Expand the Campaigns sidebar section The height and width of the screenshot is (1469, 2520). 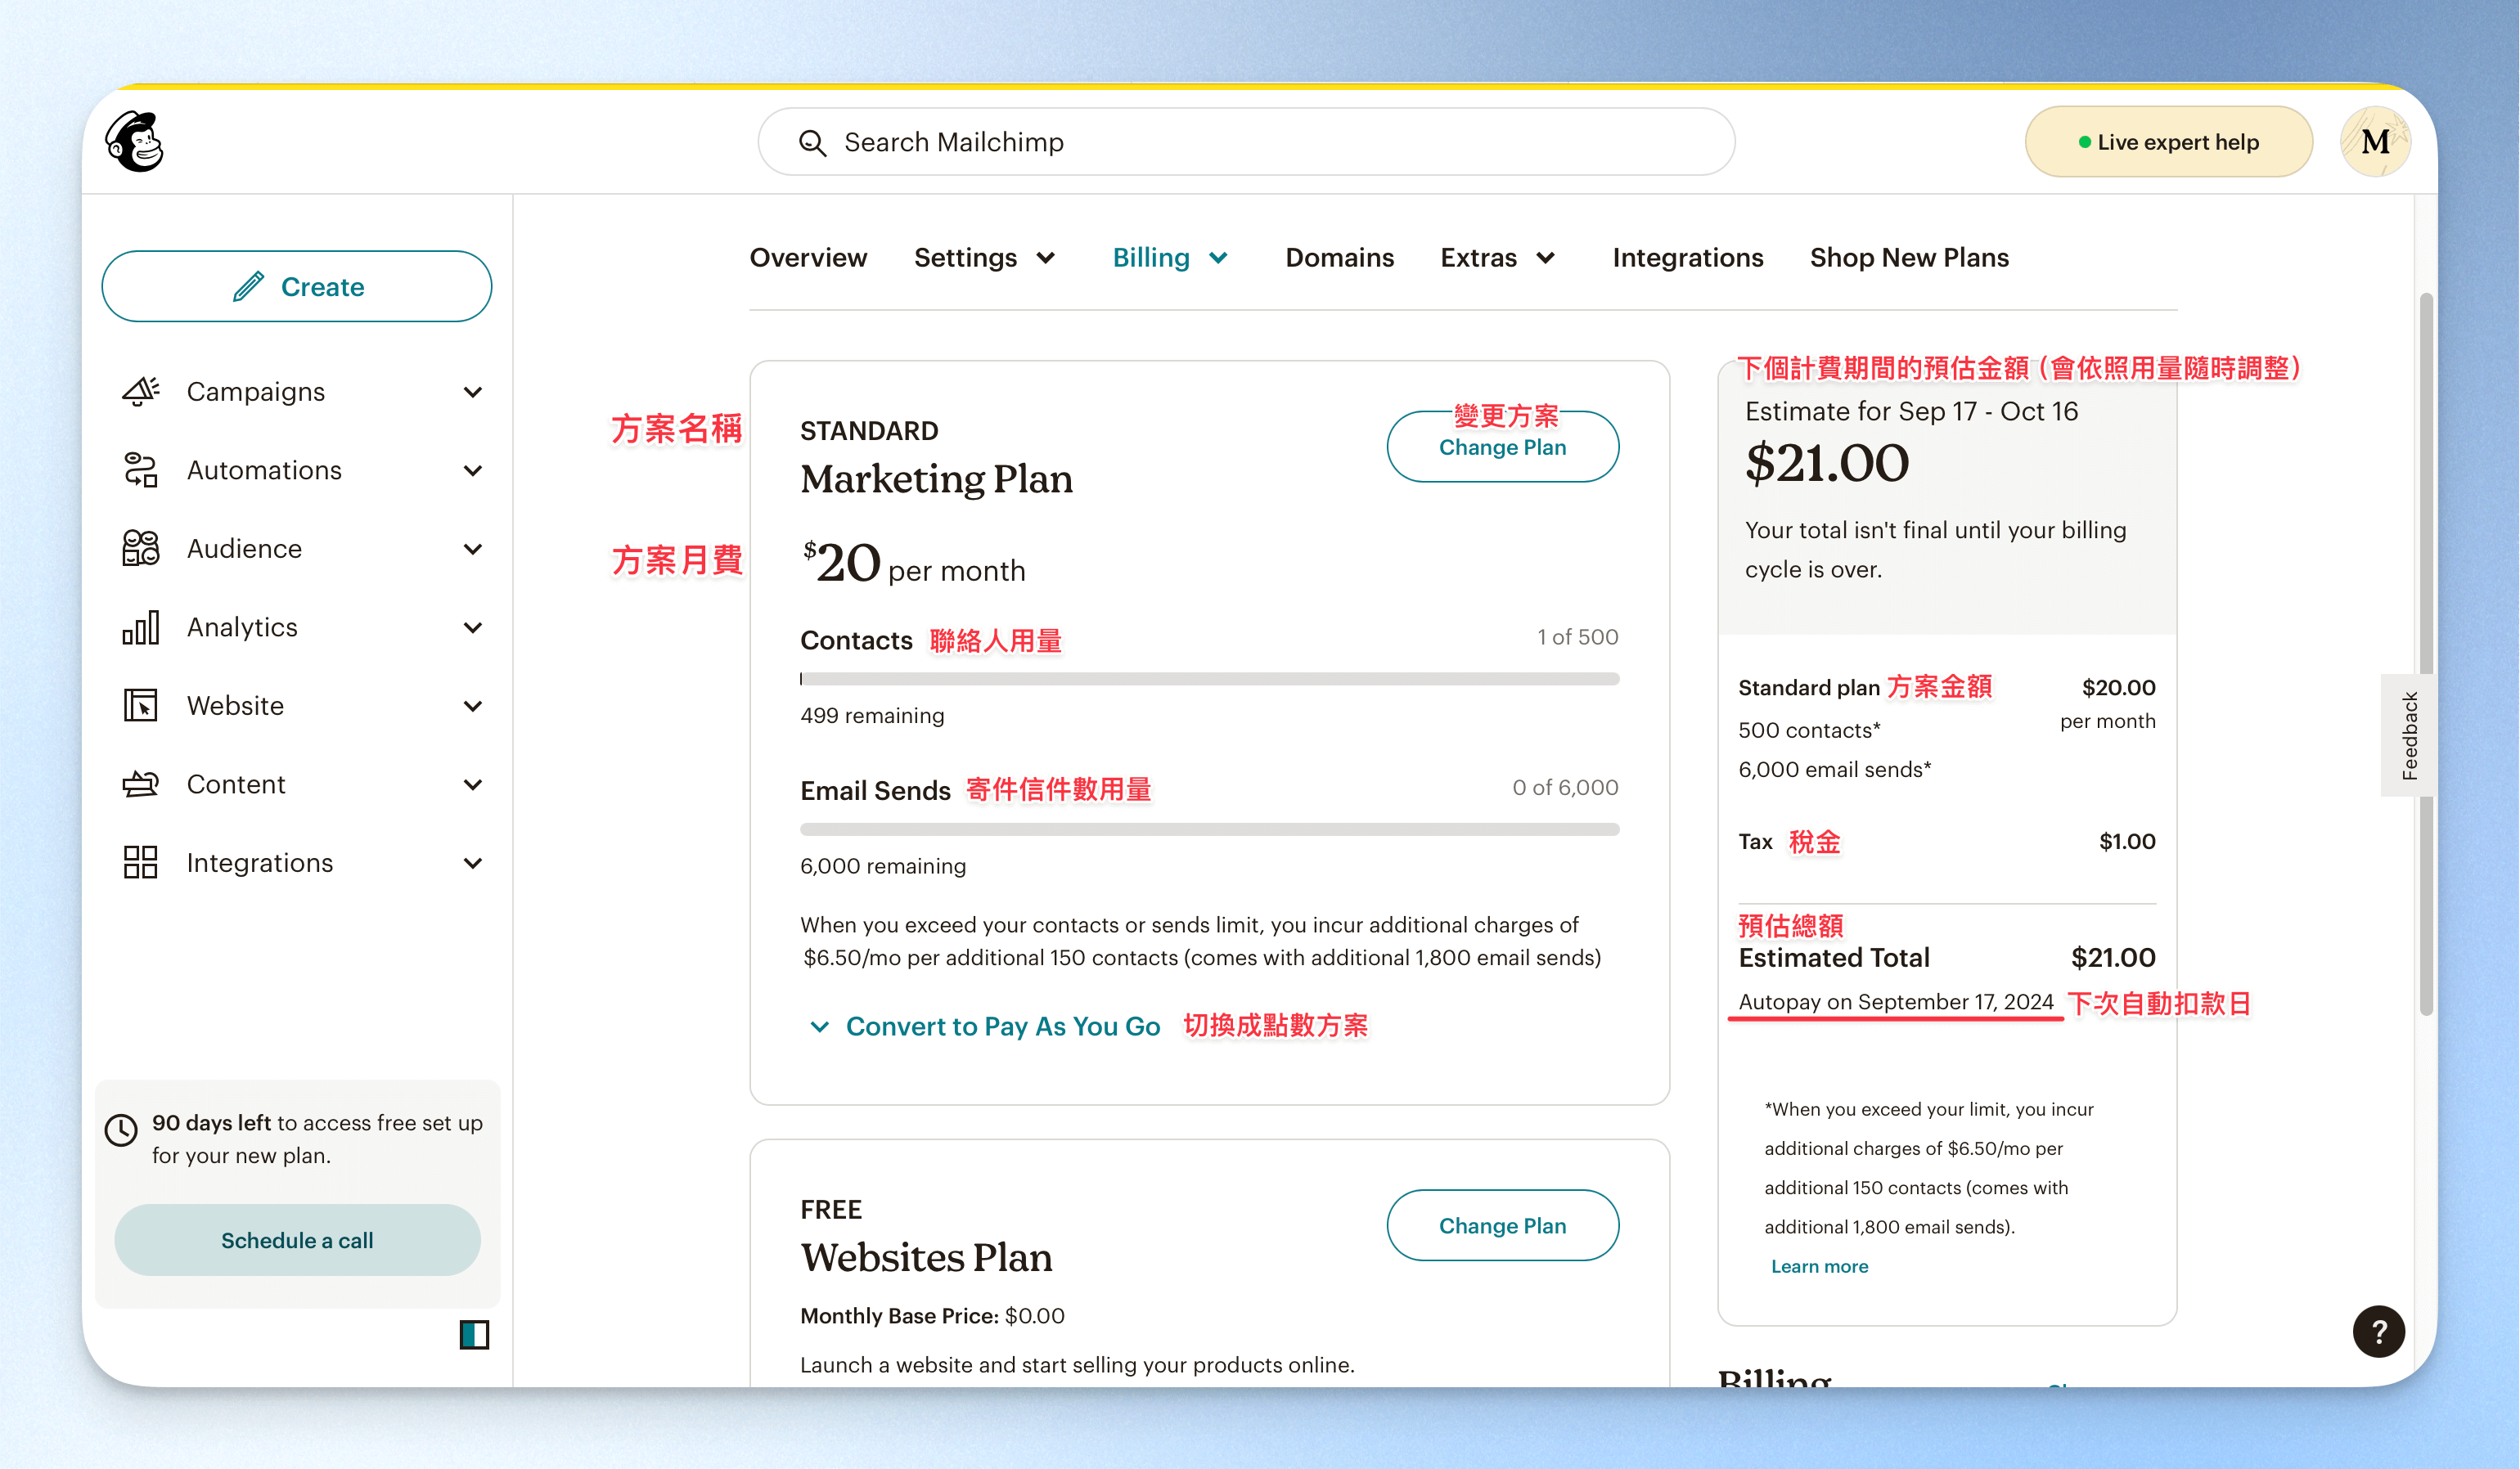(x=473, y=392)
